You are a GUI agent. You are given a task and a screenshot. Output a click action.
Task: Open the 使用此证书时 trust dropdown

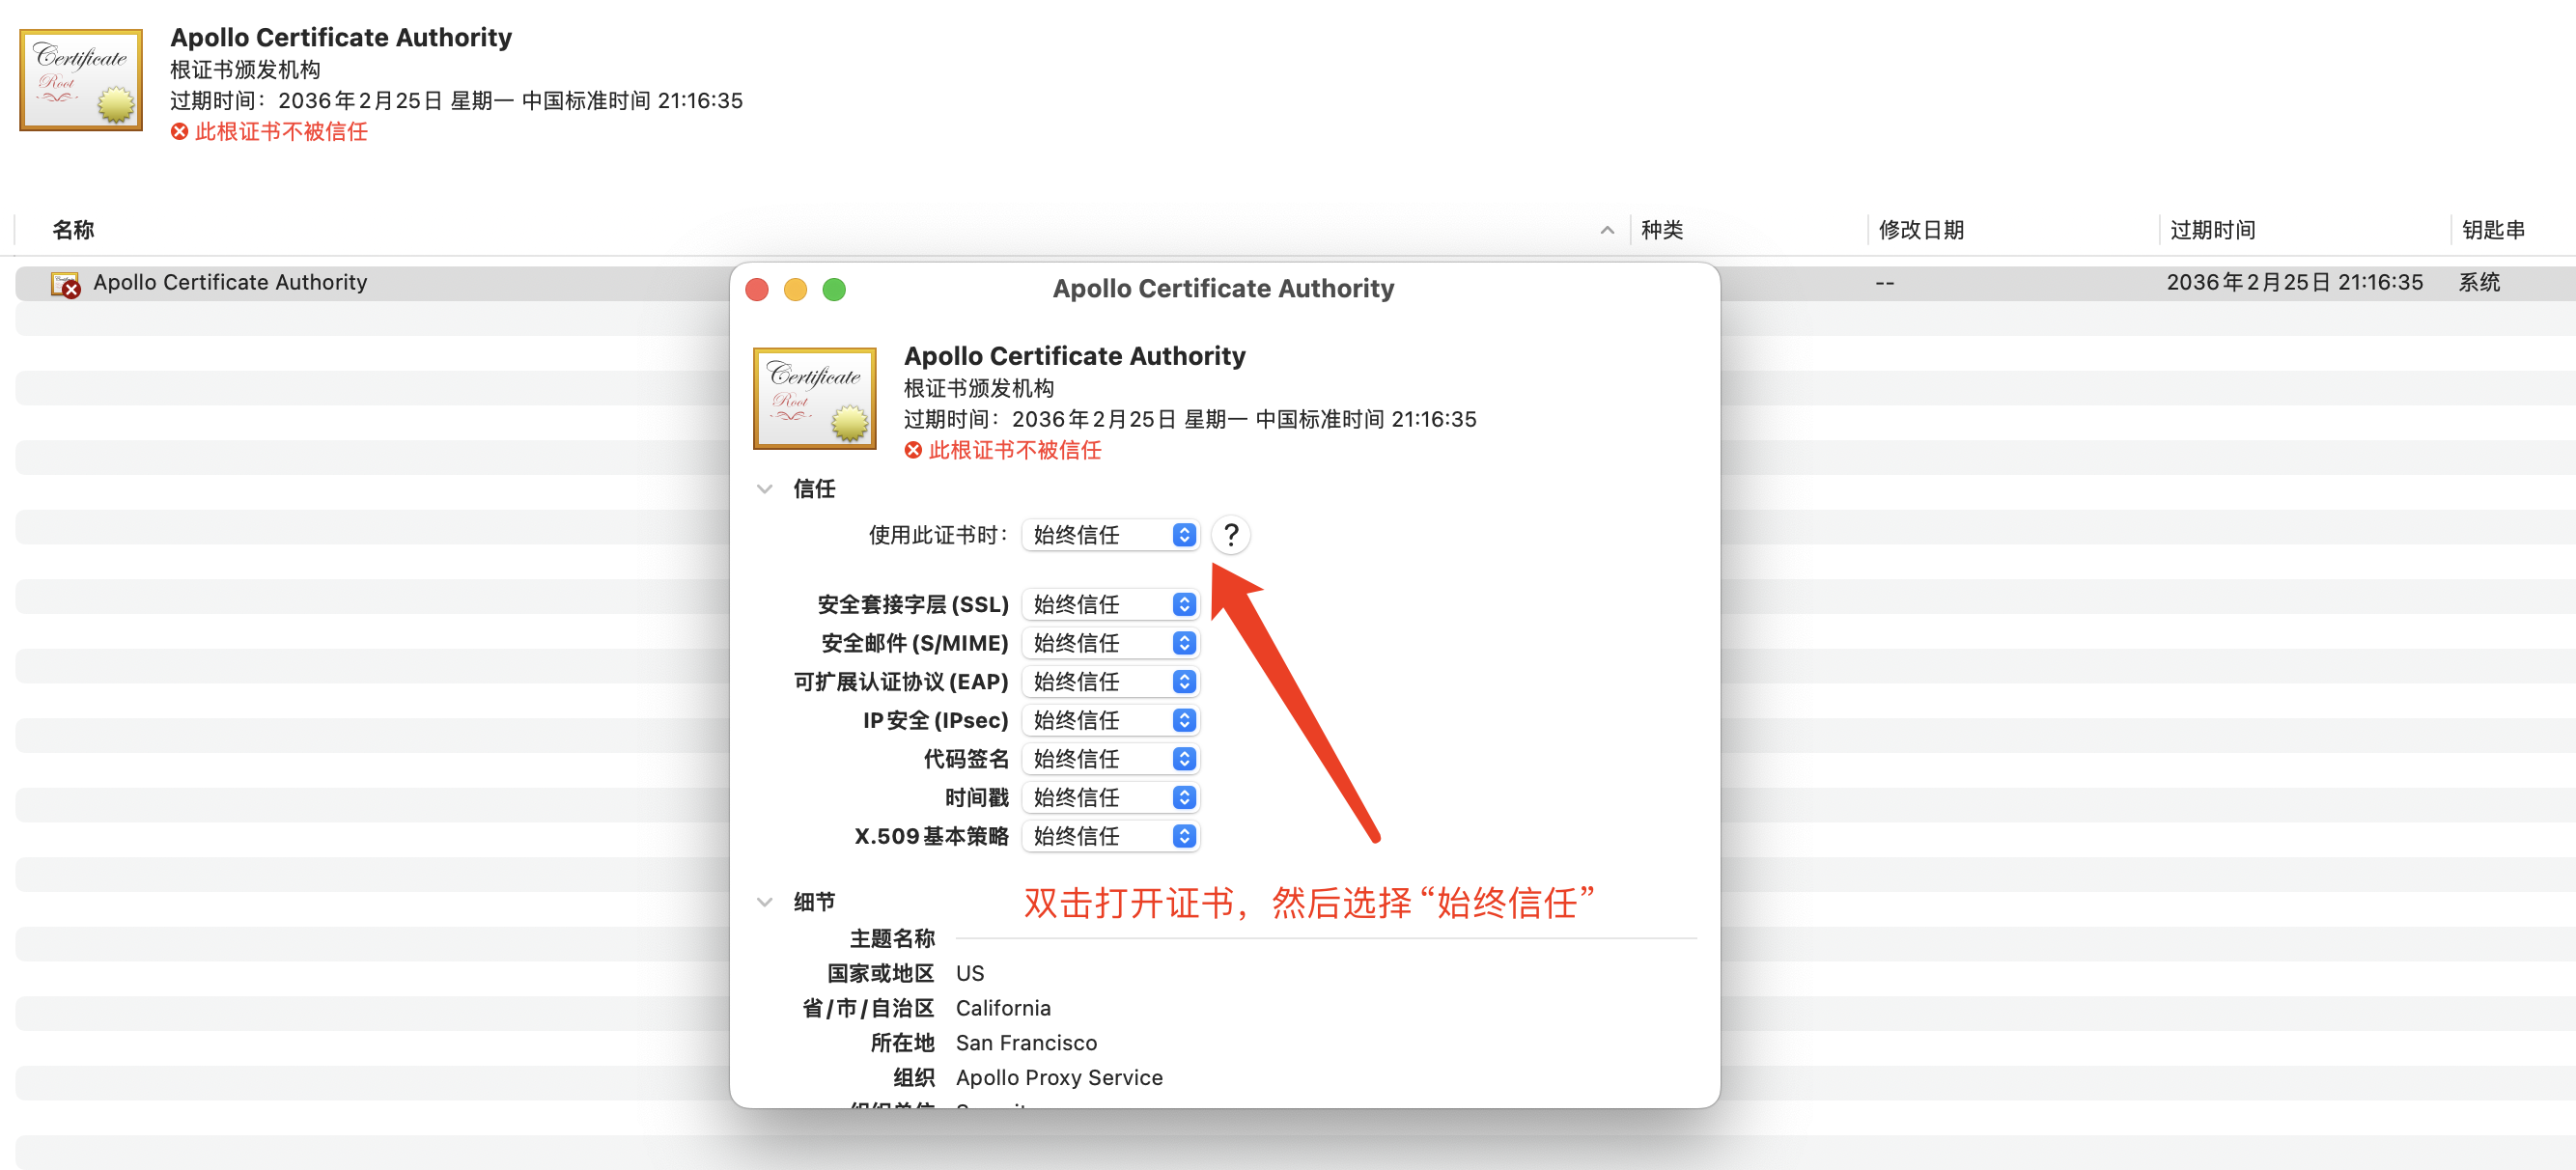point(1110,535)
